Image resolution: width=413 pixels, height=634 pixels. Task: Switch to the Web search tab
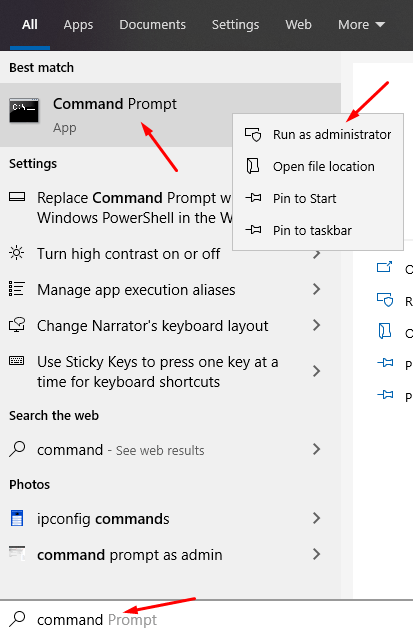(x=298, y=25)
